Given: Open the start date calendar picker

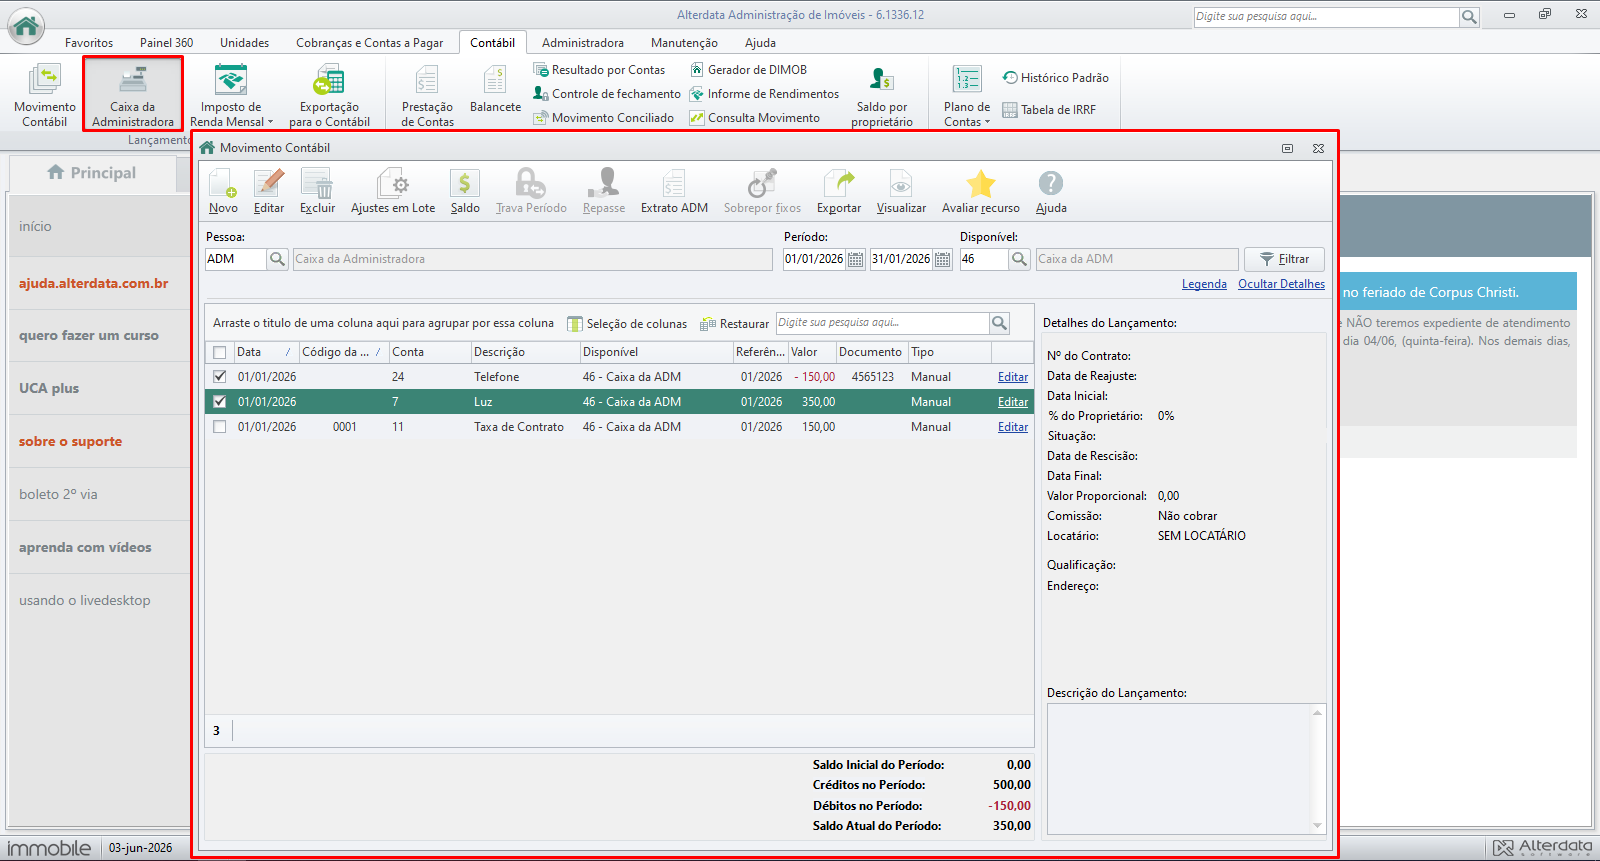Looking at the screenshot, I should pos(856,259).
